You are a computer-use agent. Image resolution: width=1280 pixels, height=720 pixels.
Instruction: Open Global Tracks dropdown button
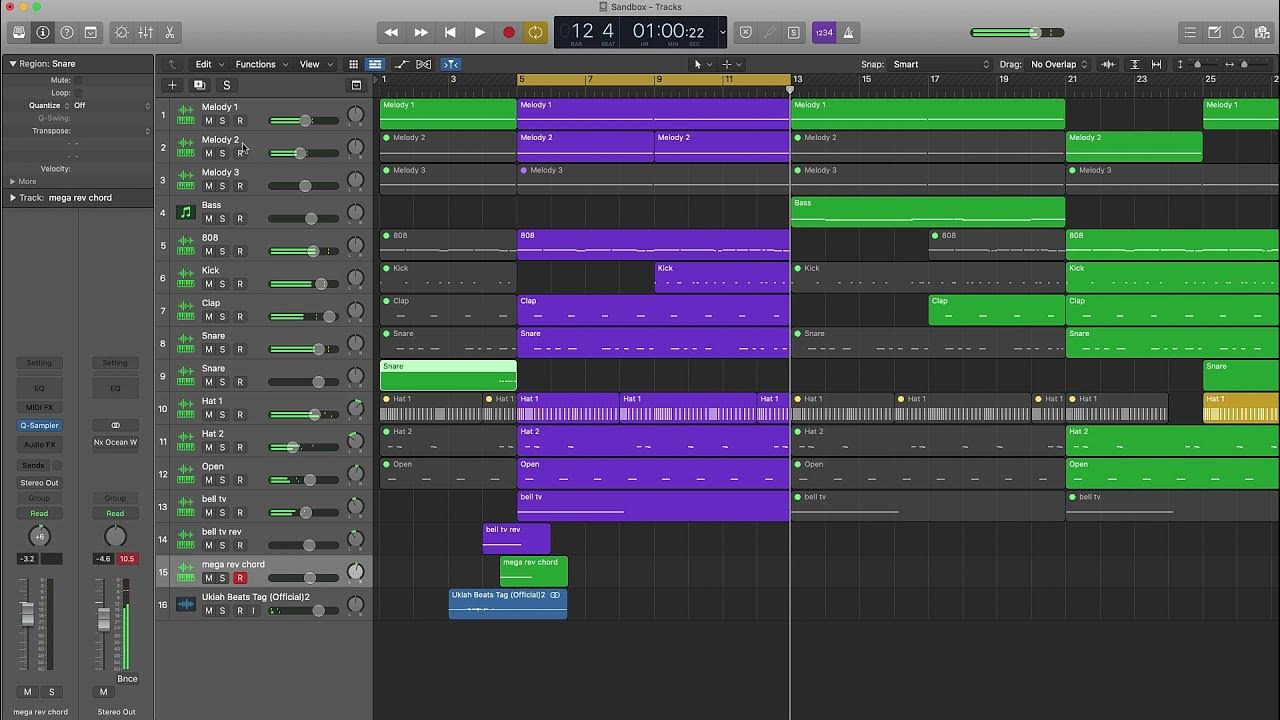356,85
